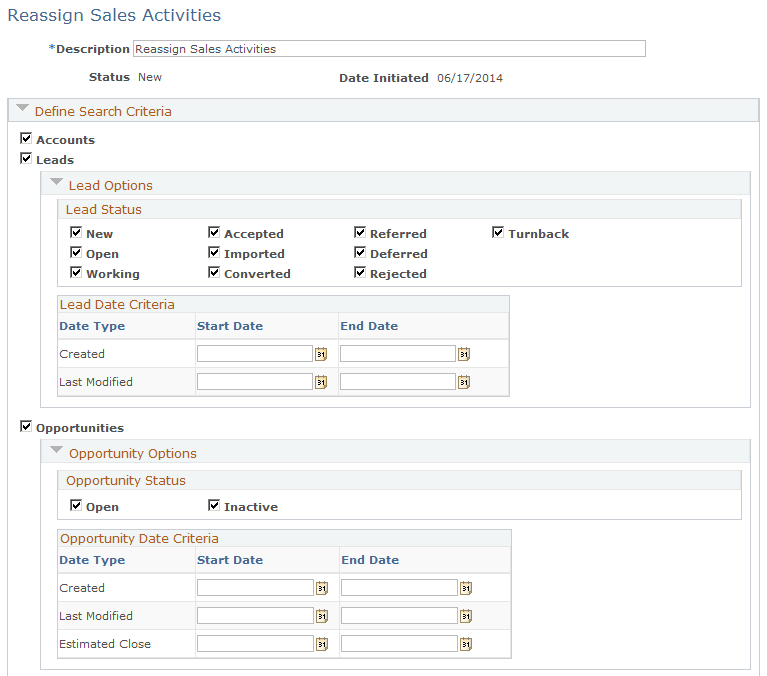Toggle the Referred lead status checkbox

point(360,232)
